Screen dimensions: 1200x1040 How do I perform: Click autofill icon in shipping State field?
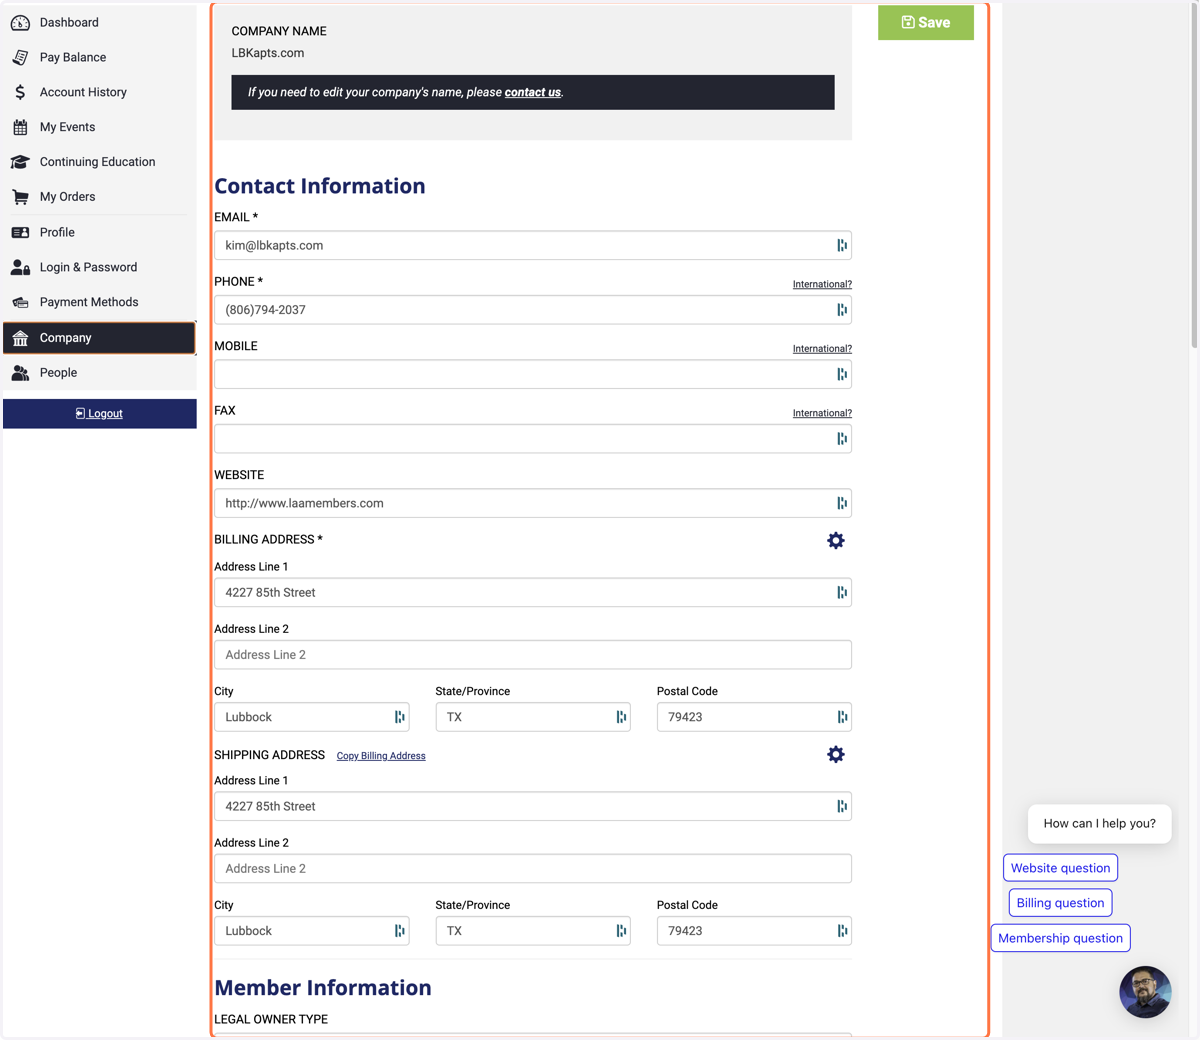coord(621,931)
